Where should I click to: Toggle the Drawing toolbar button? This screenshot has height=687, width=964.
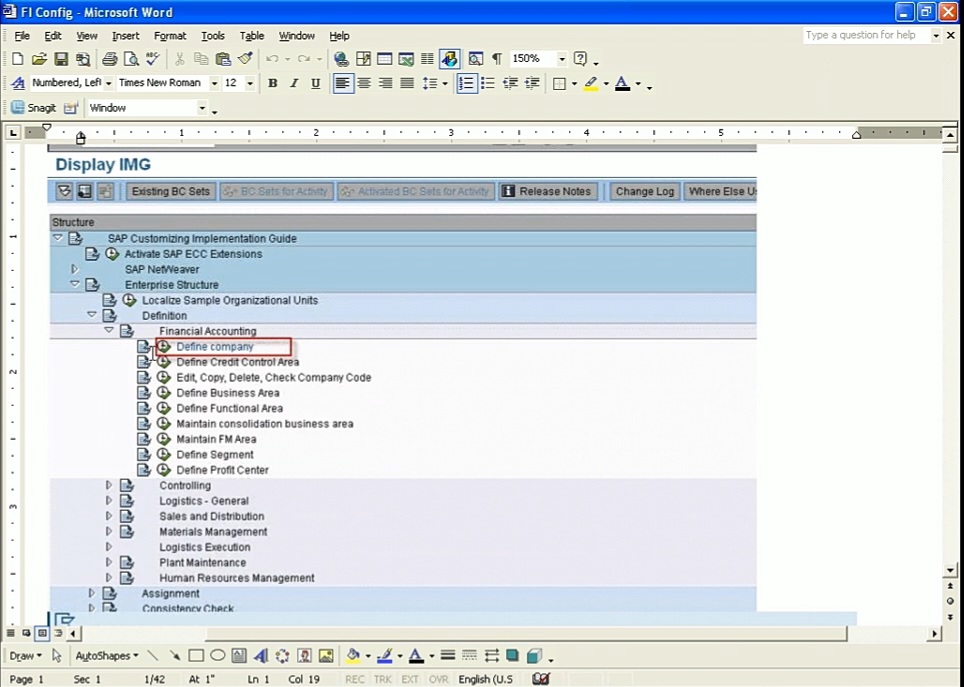tap(449, 59)
